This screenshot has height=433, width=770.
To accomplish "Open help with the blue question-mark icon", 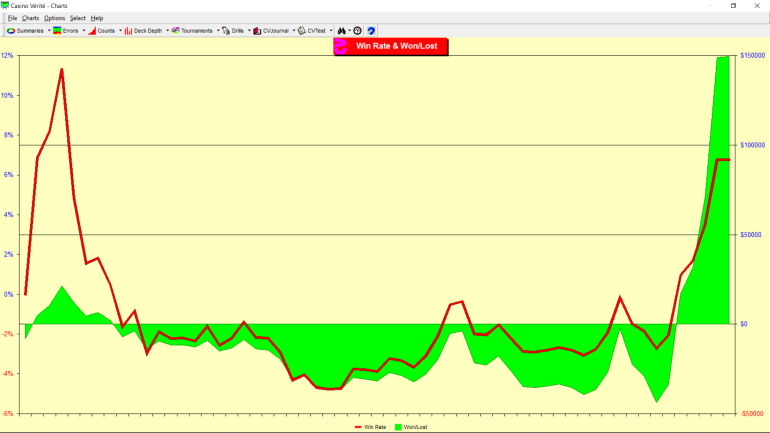I will [x=371, y=31].
